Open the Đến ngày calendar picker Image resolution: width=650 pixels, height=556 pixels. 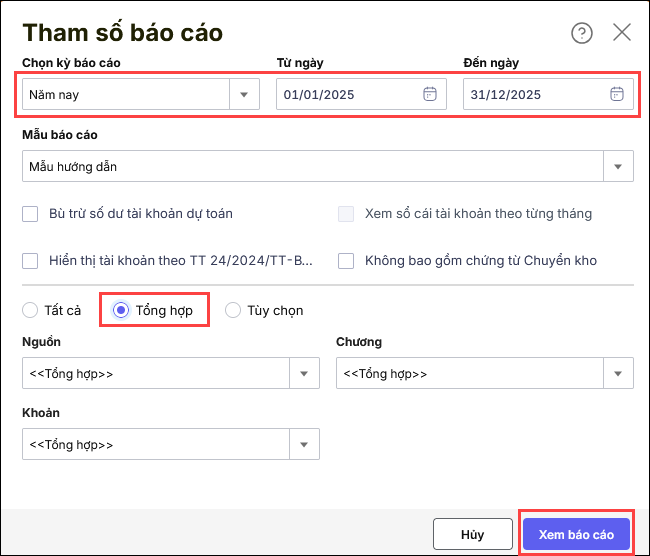coord(617,95)
